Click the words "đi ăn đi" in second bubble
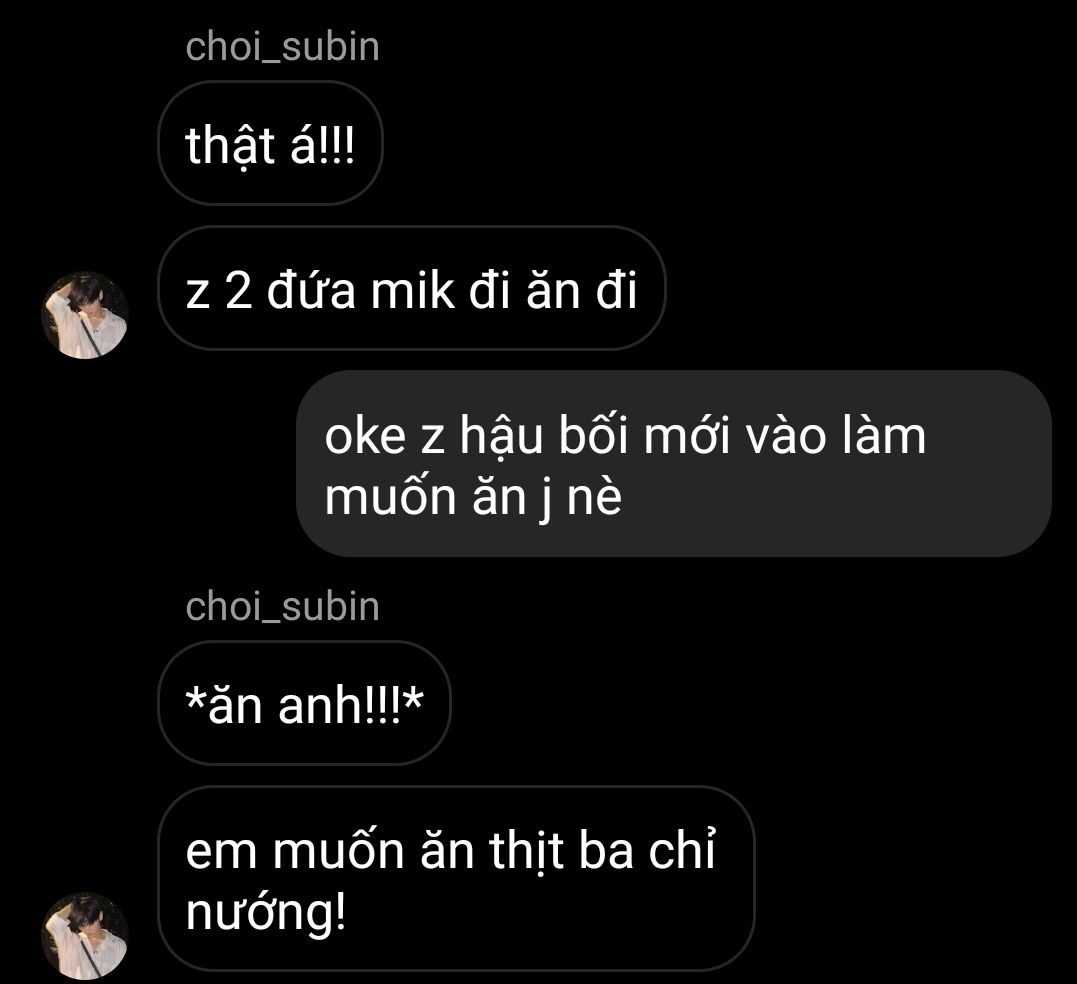Image resolution: width=1077 pixels, height=984 pixels. [554, 290]
